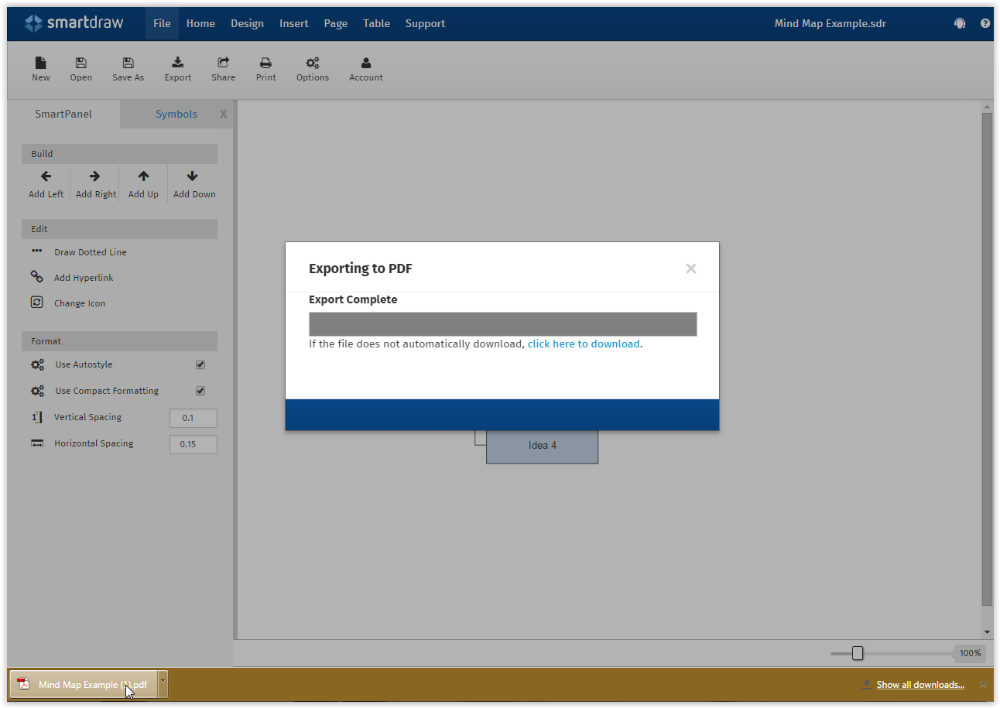This screenshot has height=708, width=1000.
Task: Click the Export toolbar icon
Action: coord(178,63)
